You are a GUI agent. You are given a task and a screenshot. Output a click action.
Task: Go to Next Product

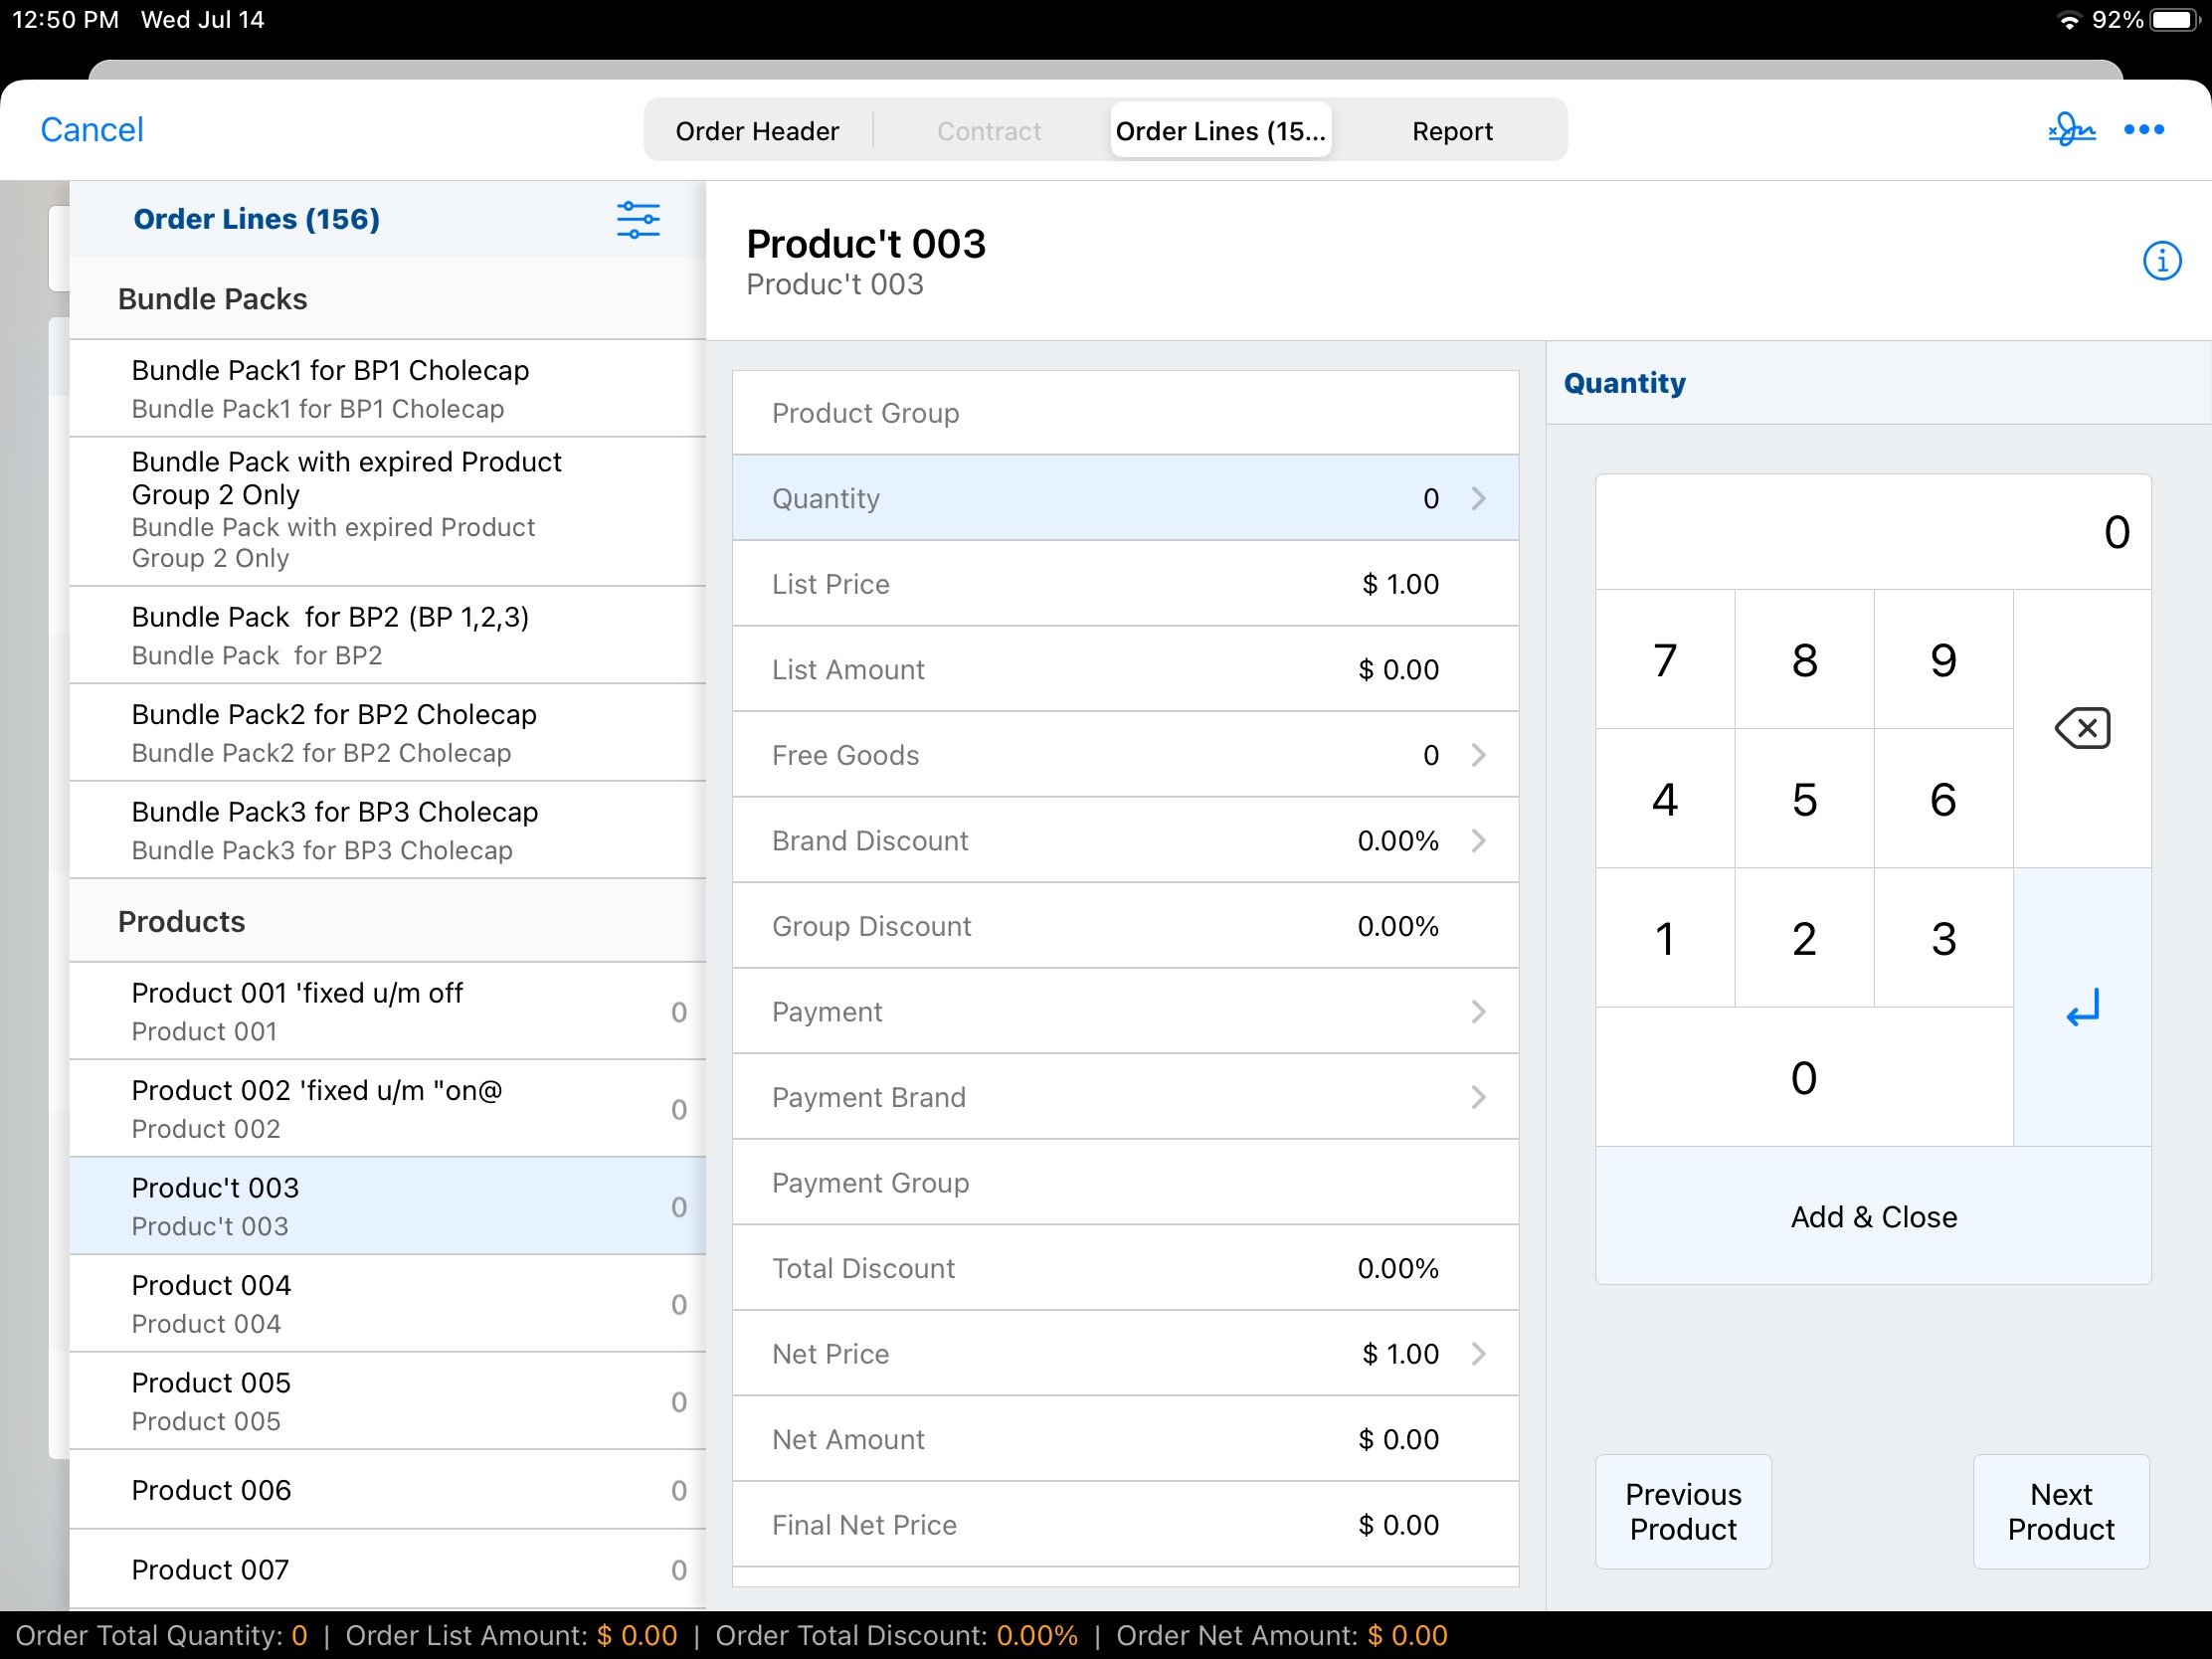(2060, 1511)
